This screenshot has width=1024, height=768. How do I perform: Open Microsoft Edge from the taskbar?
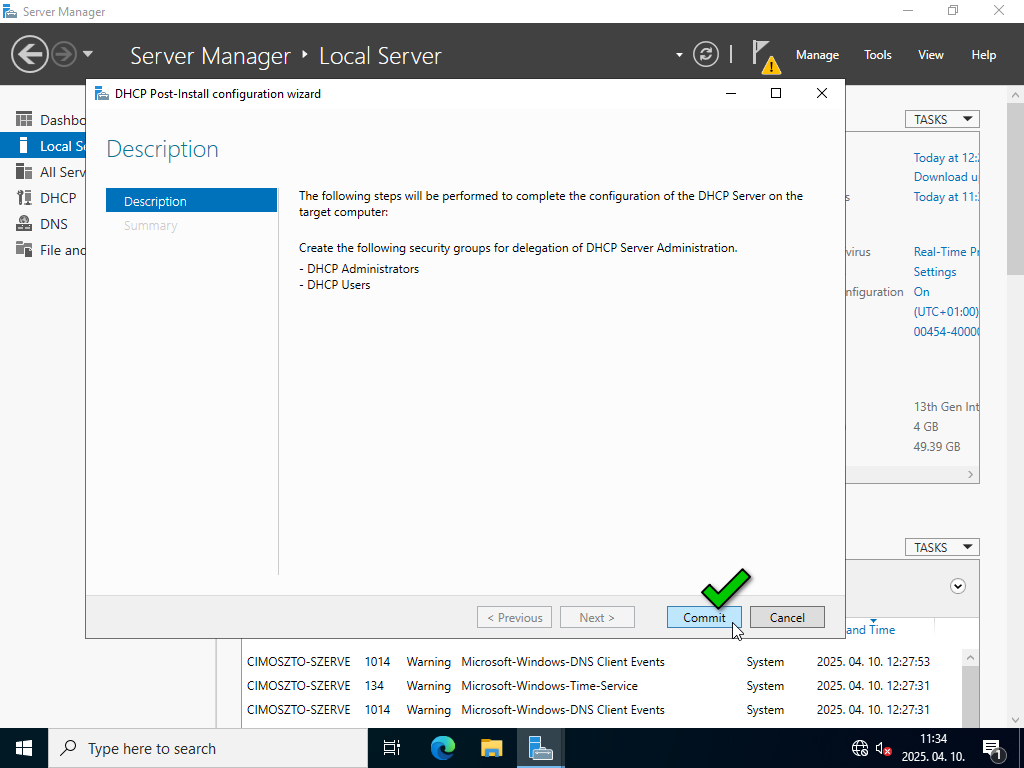442,748
